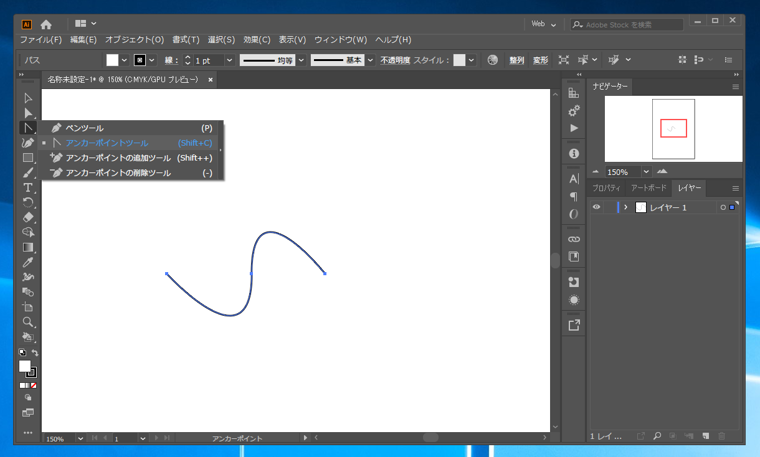Choose アンカーポイントの追加ツール from flyout
This screenshot has width=760, height=457.
click(118, 158)
